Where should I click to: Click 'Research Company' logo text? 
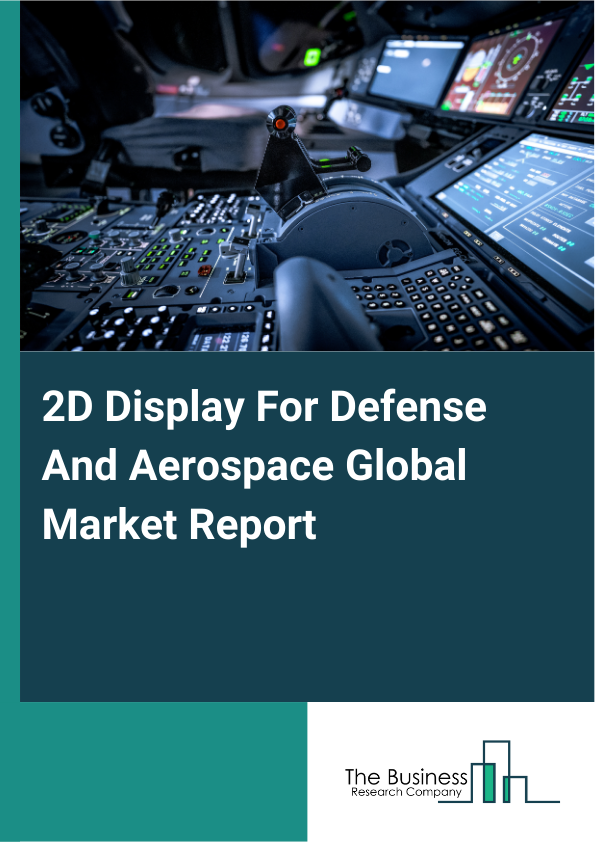click(407, 793)
